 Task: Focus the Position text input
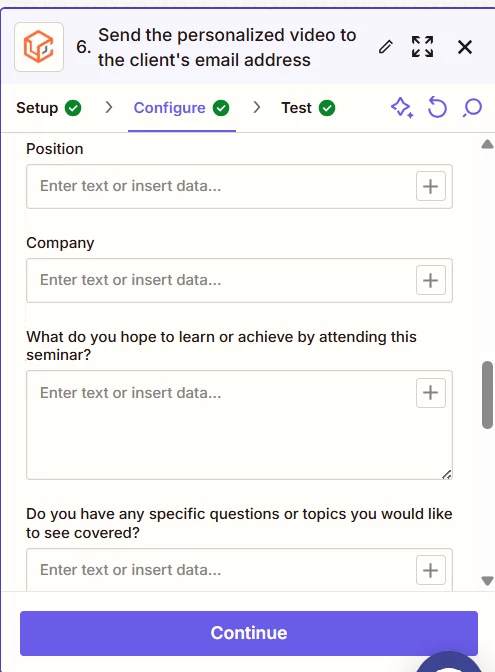221,186
